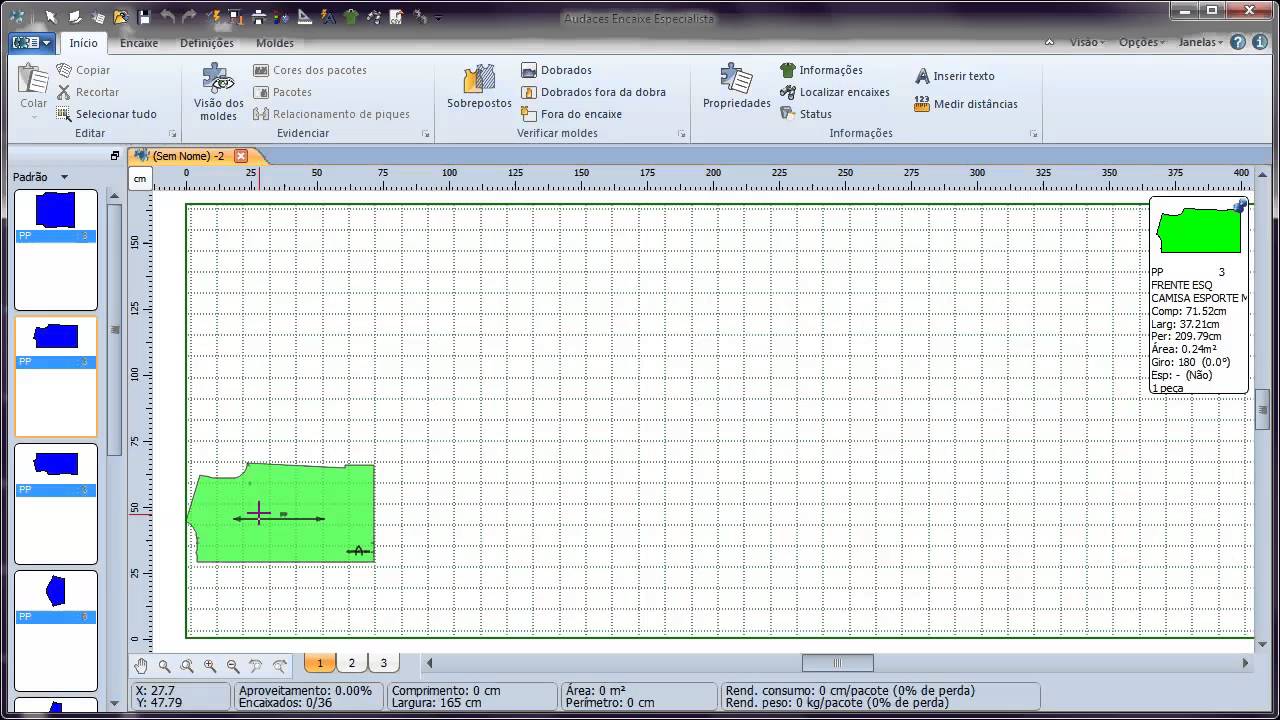This screenshot has width=1280, height=720.
Task: Click Inserir texto tool
Action: 955,76
